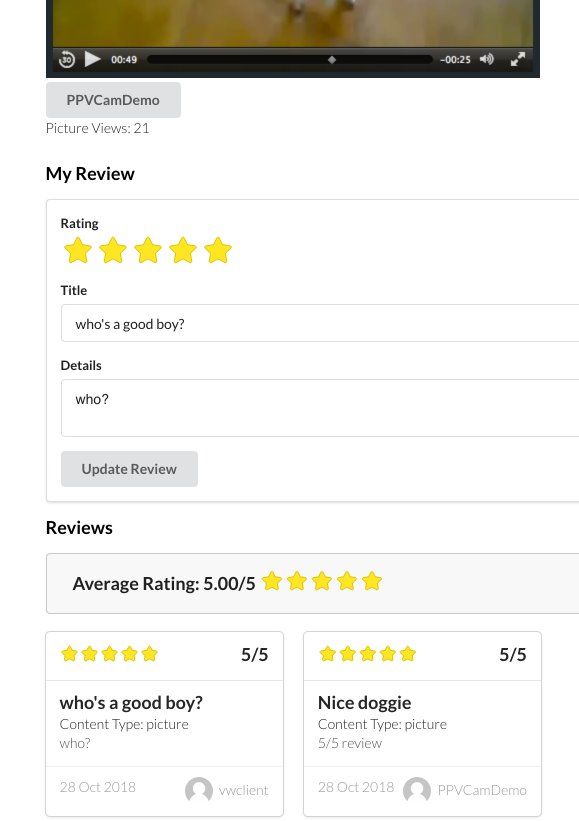
Task: Open PPVCamDemo reviewer profile link
Action: pyautogui.click(x=482, y=790)
